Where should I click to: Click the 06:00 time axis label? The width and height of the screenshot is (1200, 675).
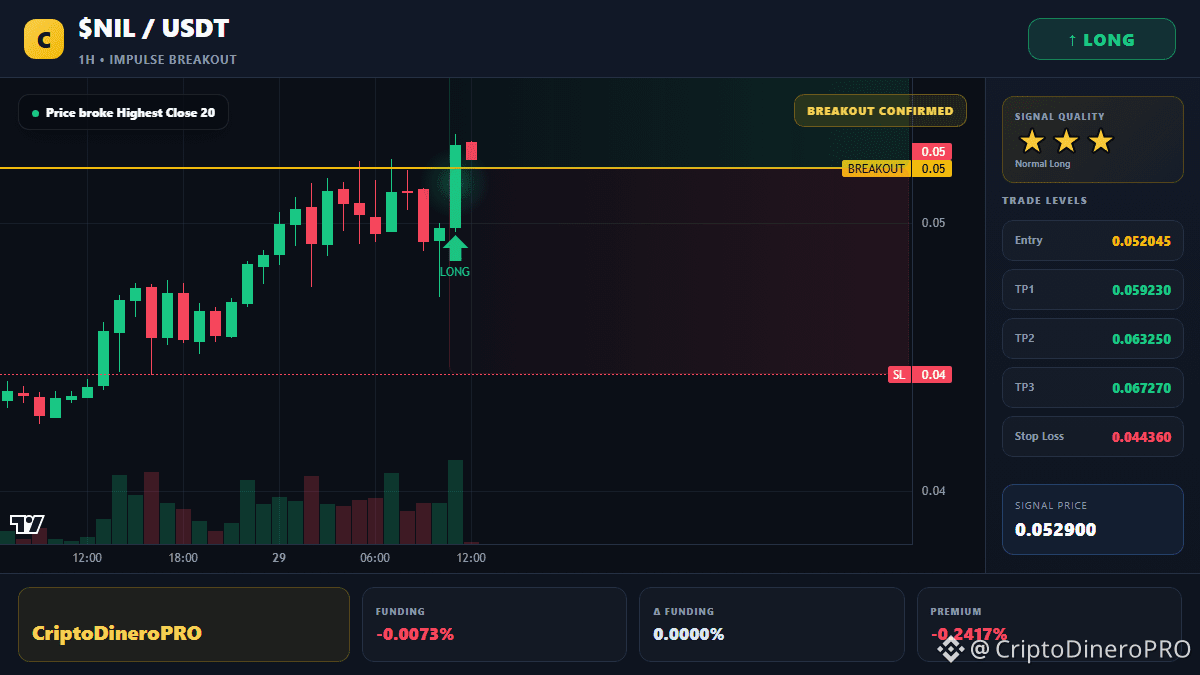coord(375,558)
